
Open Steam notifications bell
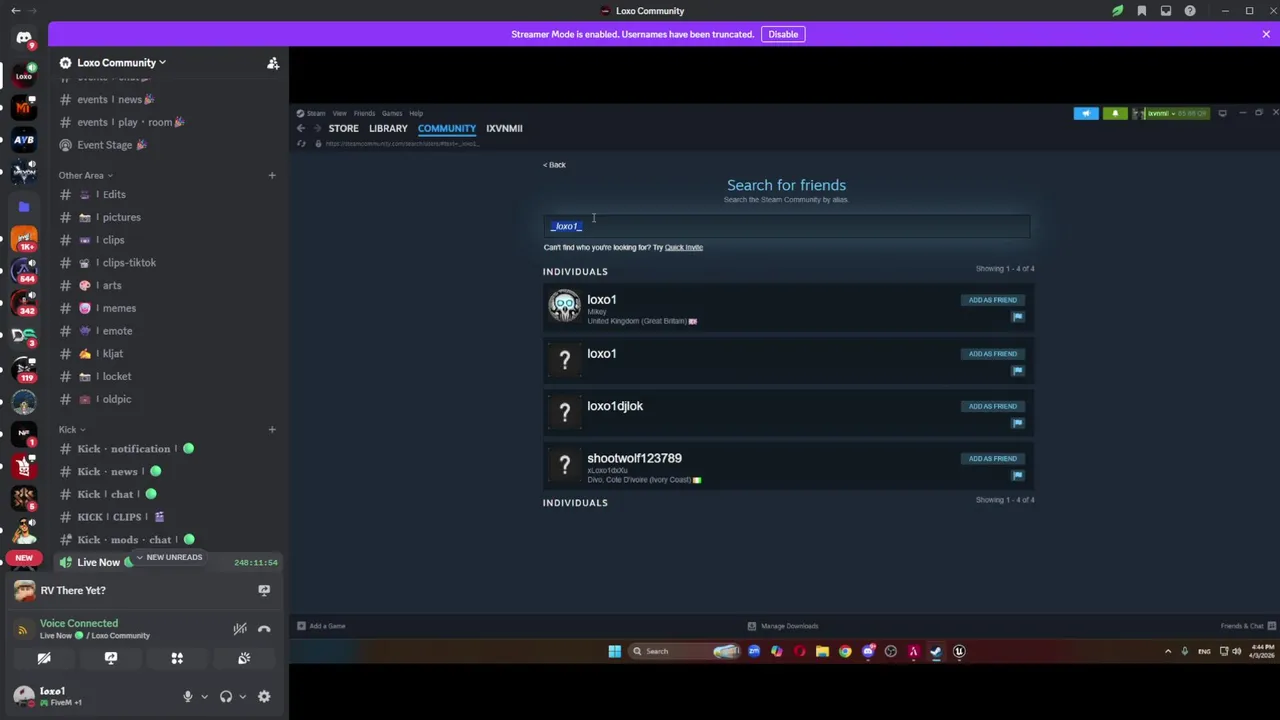click(x=1115, y=113)
